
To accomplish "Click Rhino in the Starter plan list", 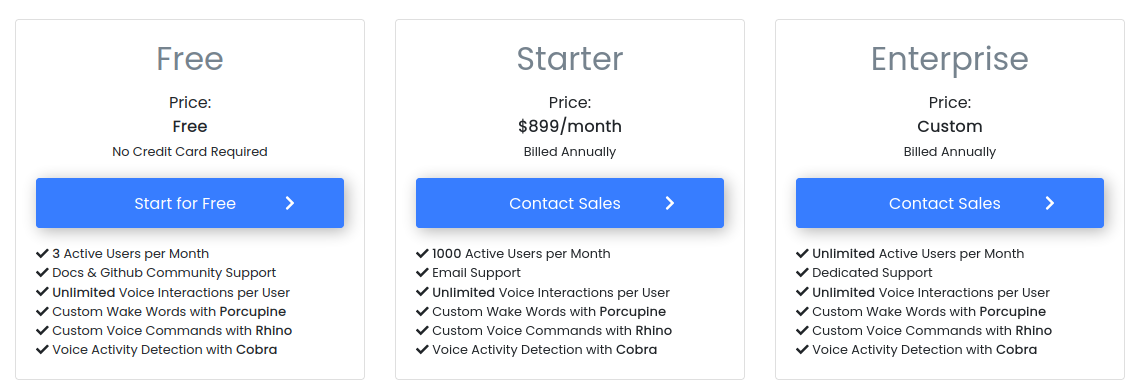I will tap(653, 331).
